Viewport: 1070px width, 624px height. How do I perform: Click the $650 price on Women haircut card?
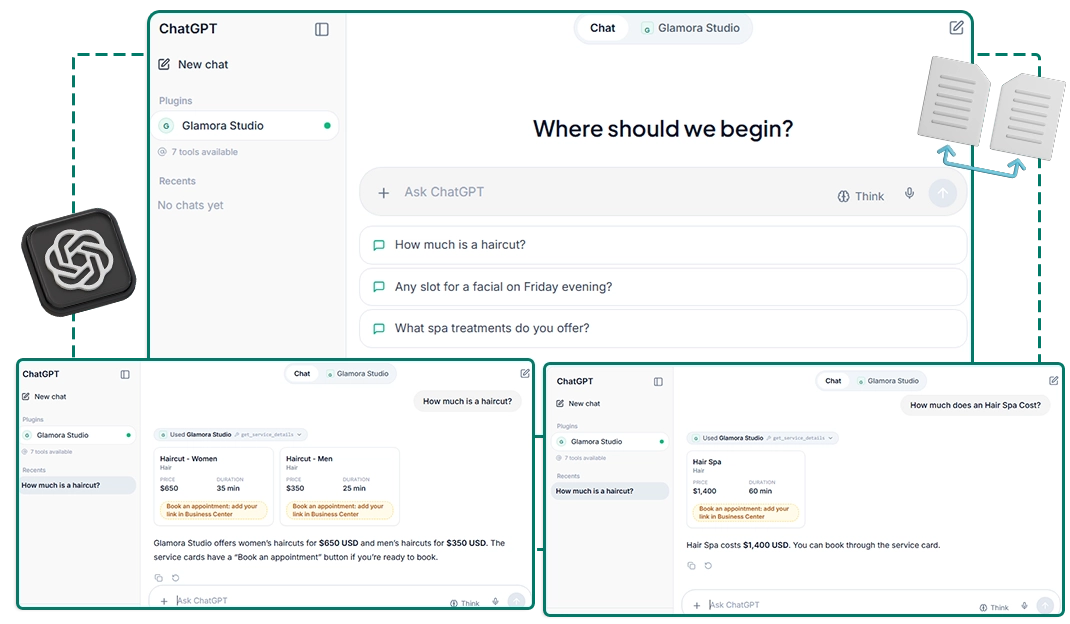point(169,488)
